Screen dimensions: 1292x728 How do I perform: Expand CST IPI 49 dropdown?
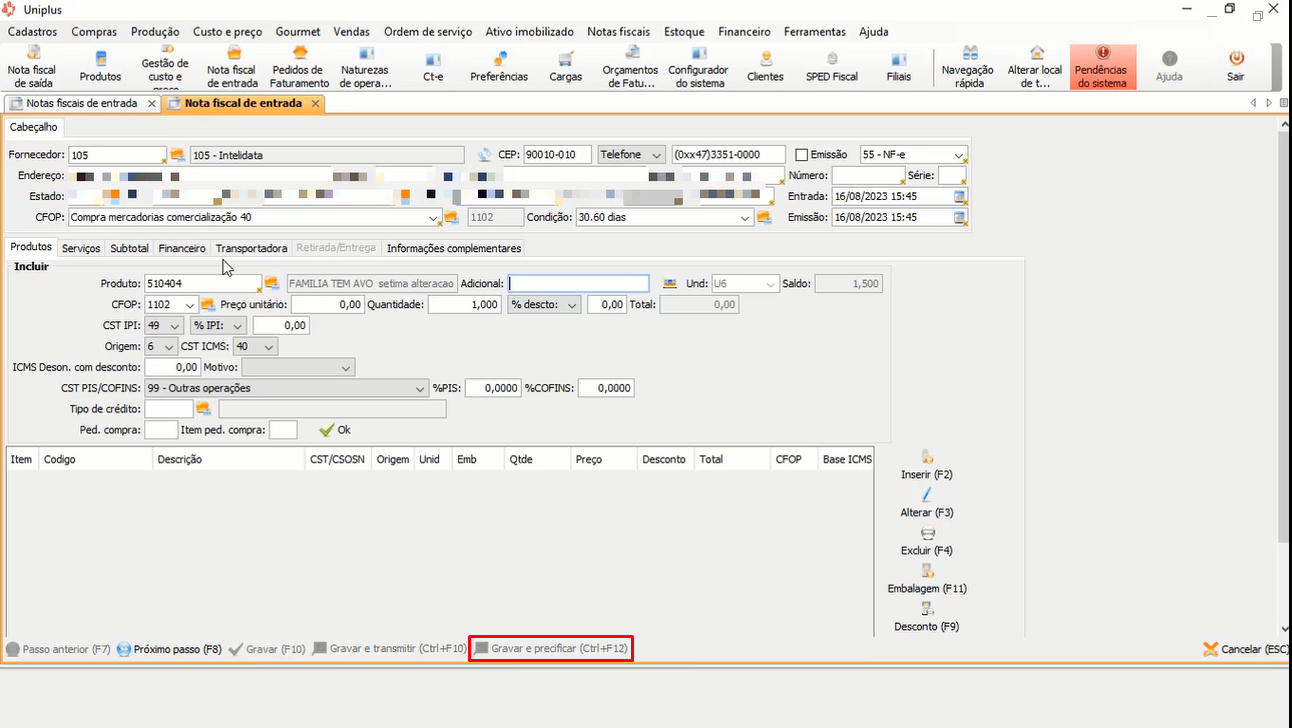coord(176,326)
